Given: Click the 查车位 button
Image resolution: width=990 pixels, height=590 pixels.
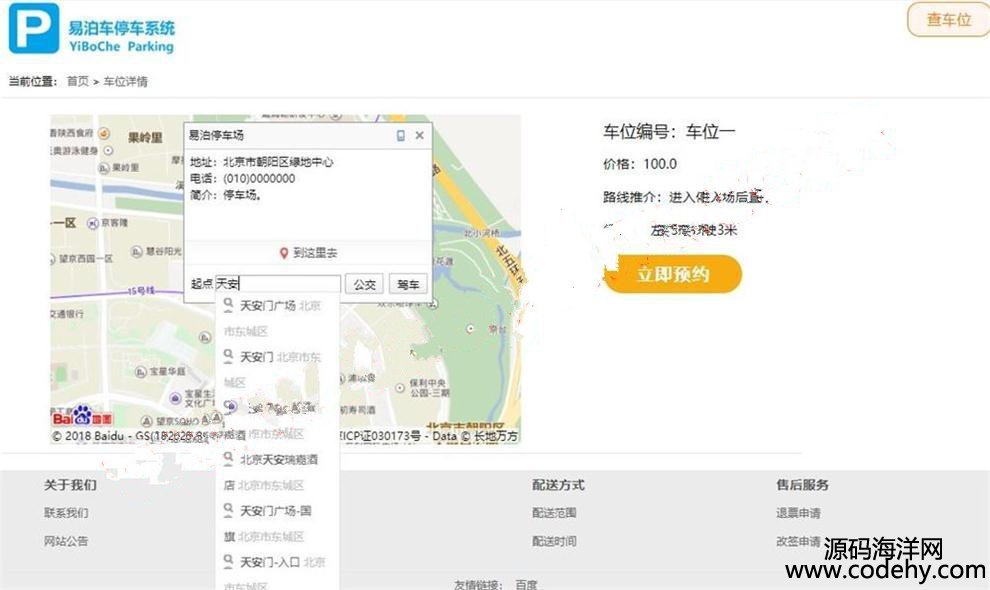Looking at the screenshot, I should [948, 20].
